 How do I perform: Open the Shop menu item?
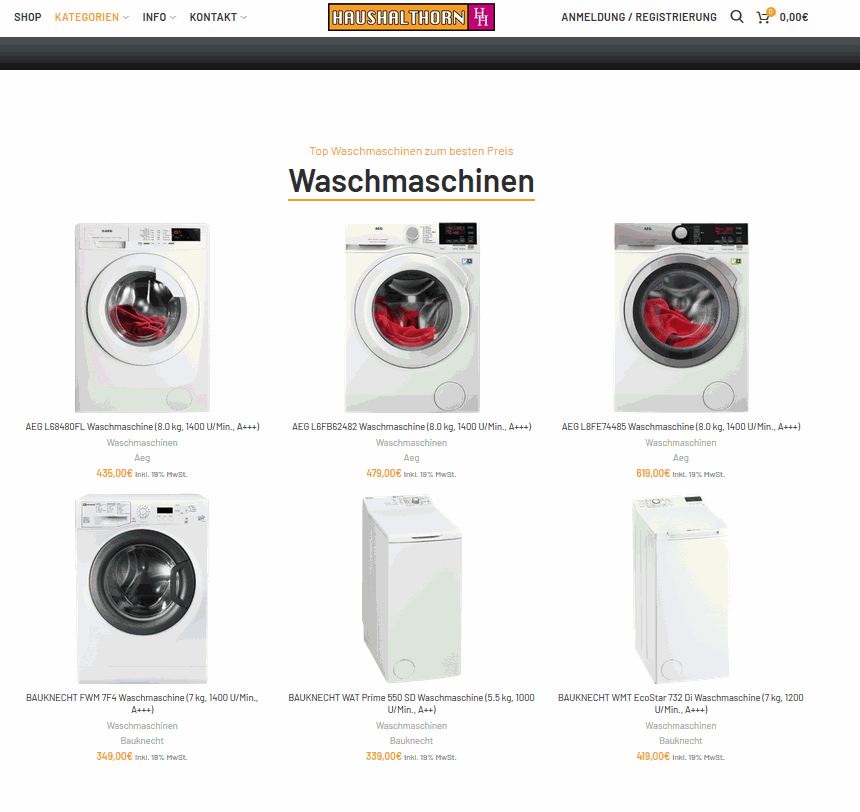coord(27,17)
